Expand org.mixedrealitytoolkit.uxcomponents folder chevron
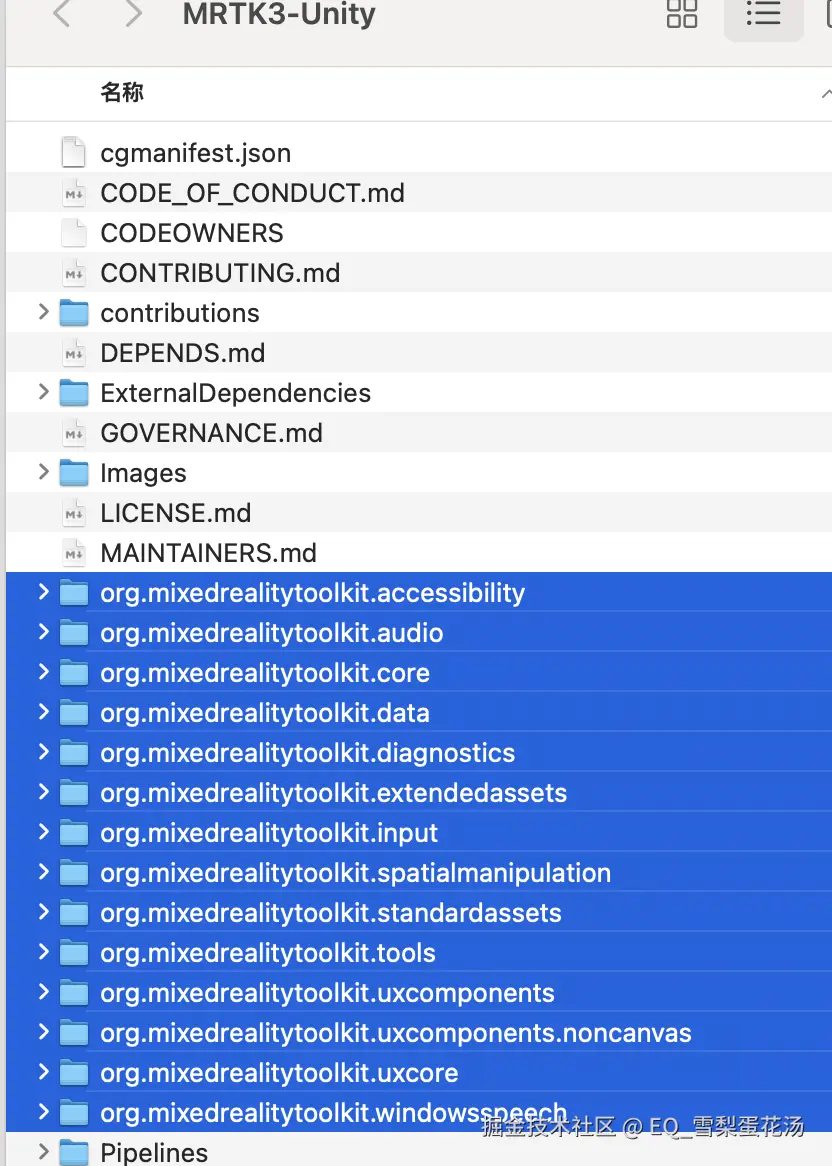The image size is (832, 1166). click(43, 992)
